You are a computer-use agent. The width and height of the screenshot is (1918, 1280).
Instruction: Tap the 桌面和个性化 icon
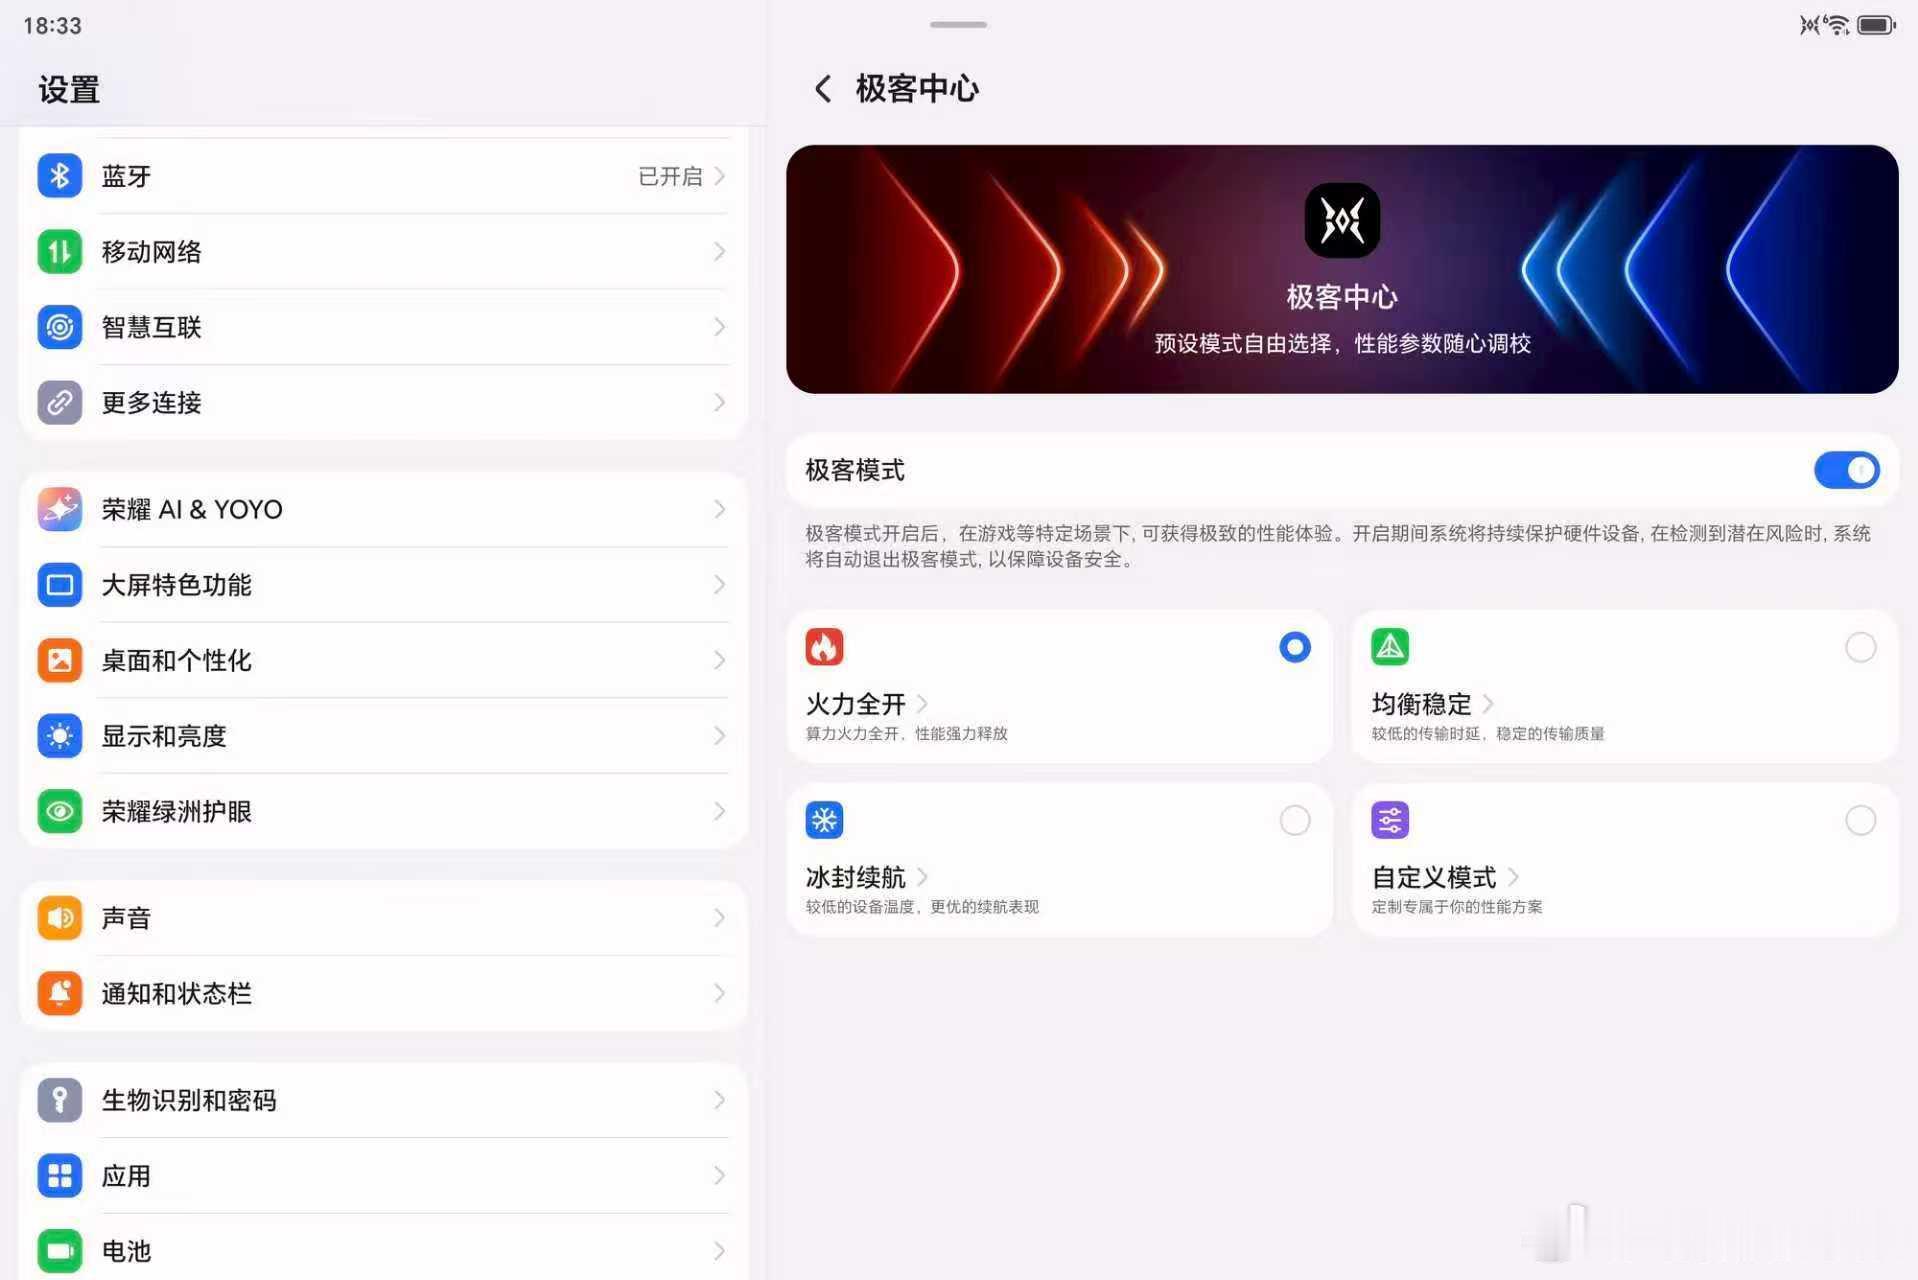[59, 660]
